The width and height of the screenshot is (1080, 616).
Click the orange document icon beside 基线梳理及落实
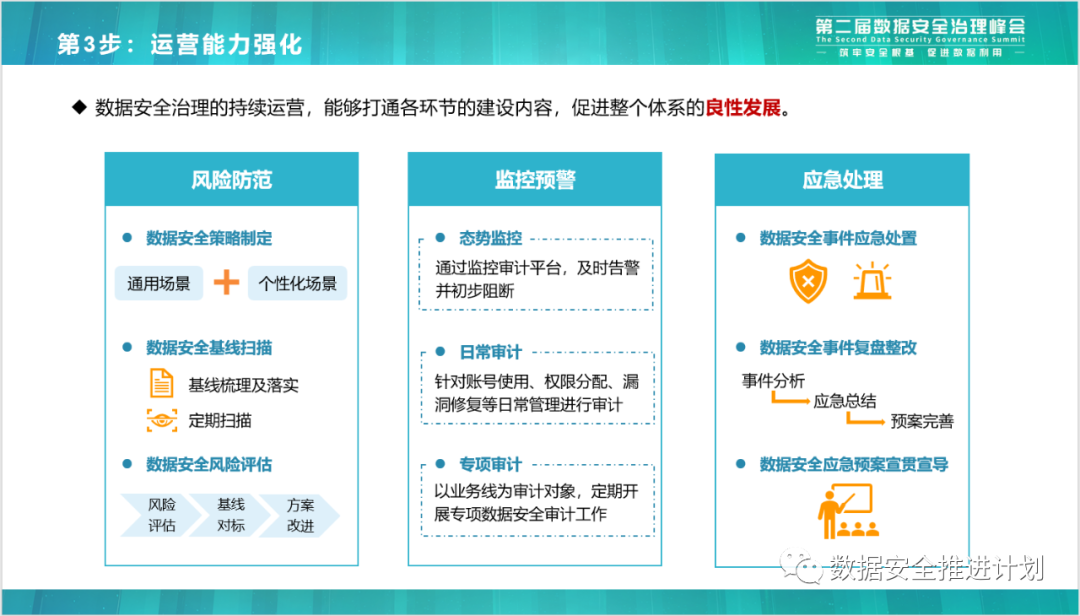(x=161, y=383)
